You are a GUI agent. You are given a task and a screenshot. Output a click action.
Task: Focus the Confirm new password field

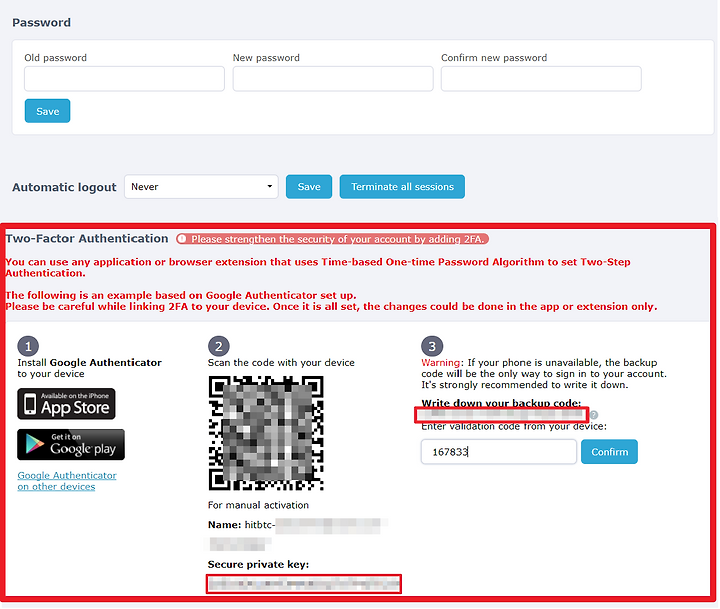541,79
